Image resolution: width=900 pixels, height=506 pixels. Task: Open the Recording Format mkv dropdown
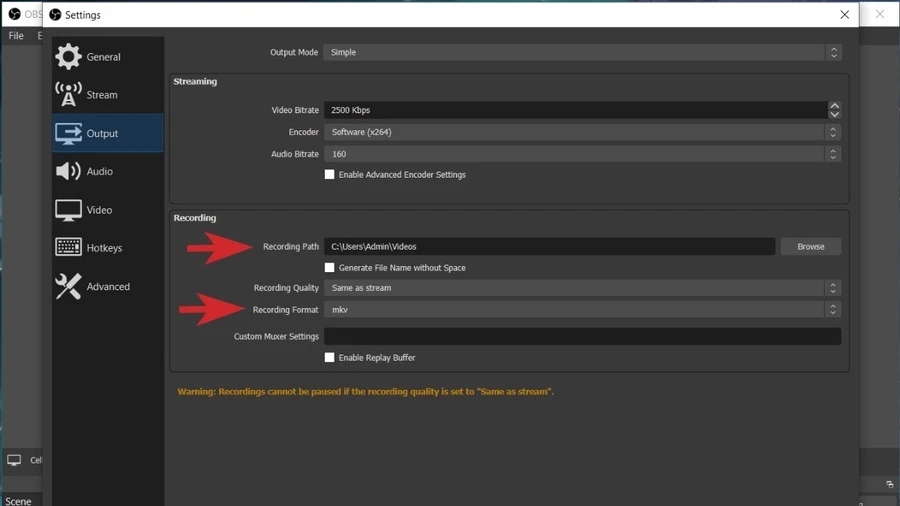[x=582, y=309]
